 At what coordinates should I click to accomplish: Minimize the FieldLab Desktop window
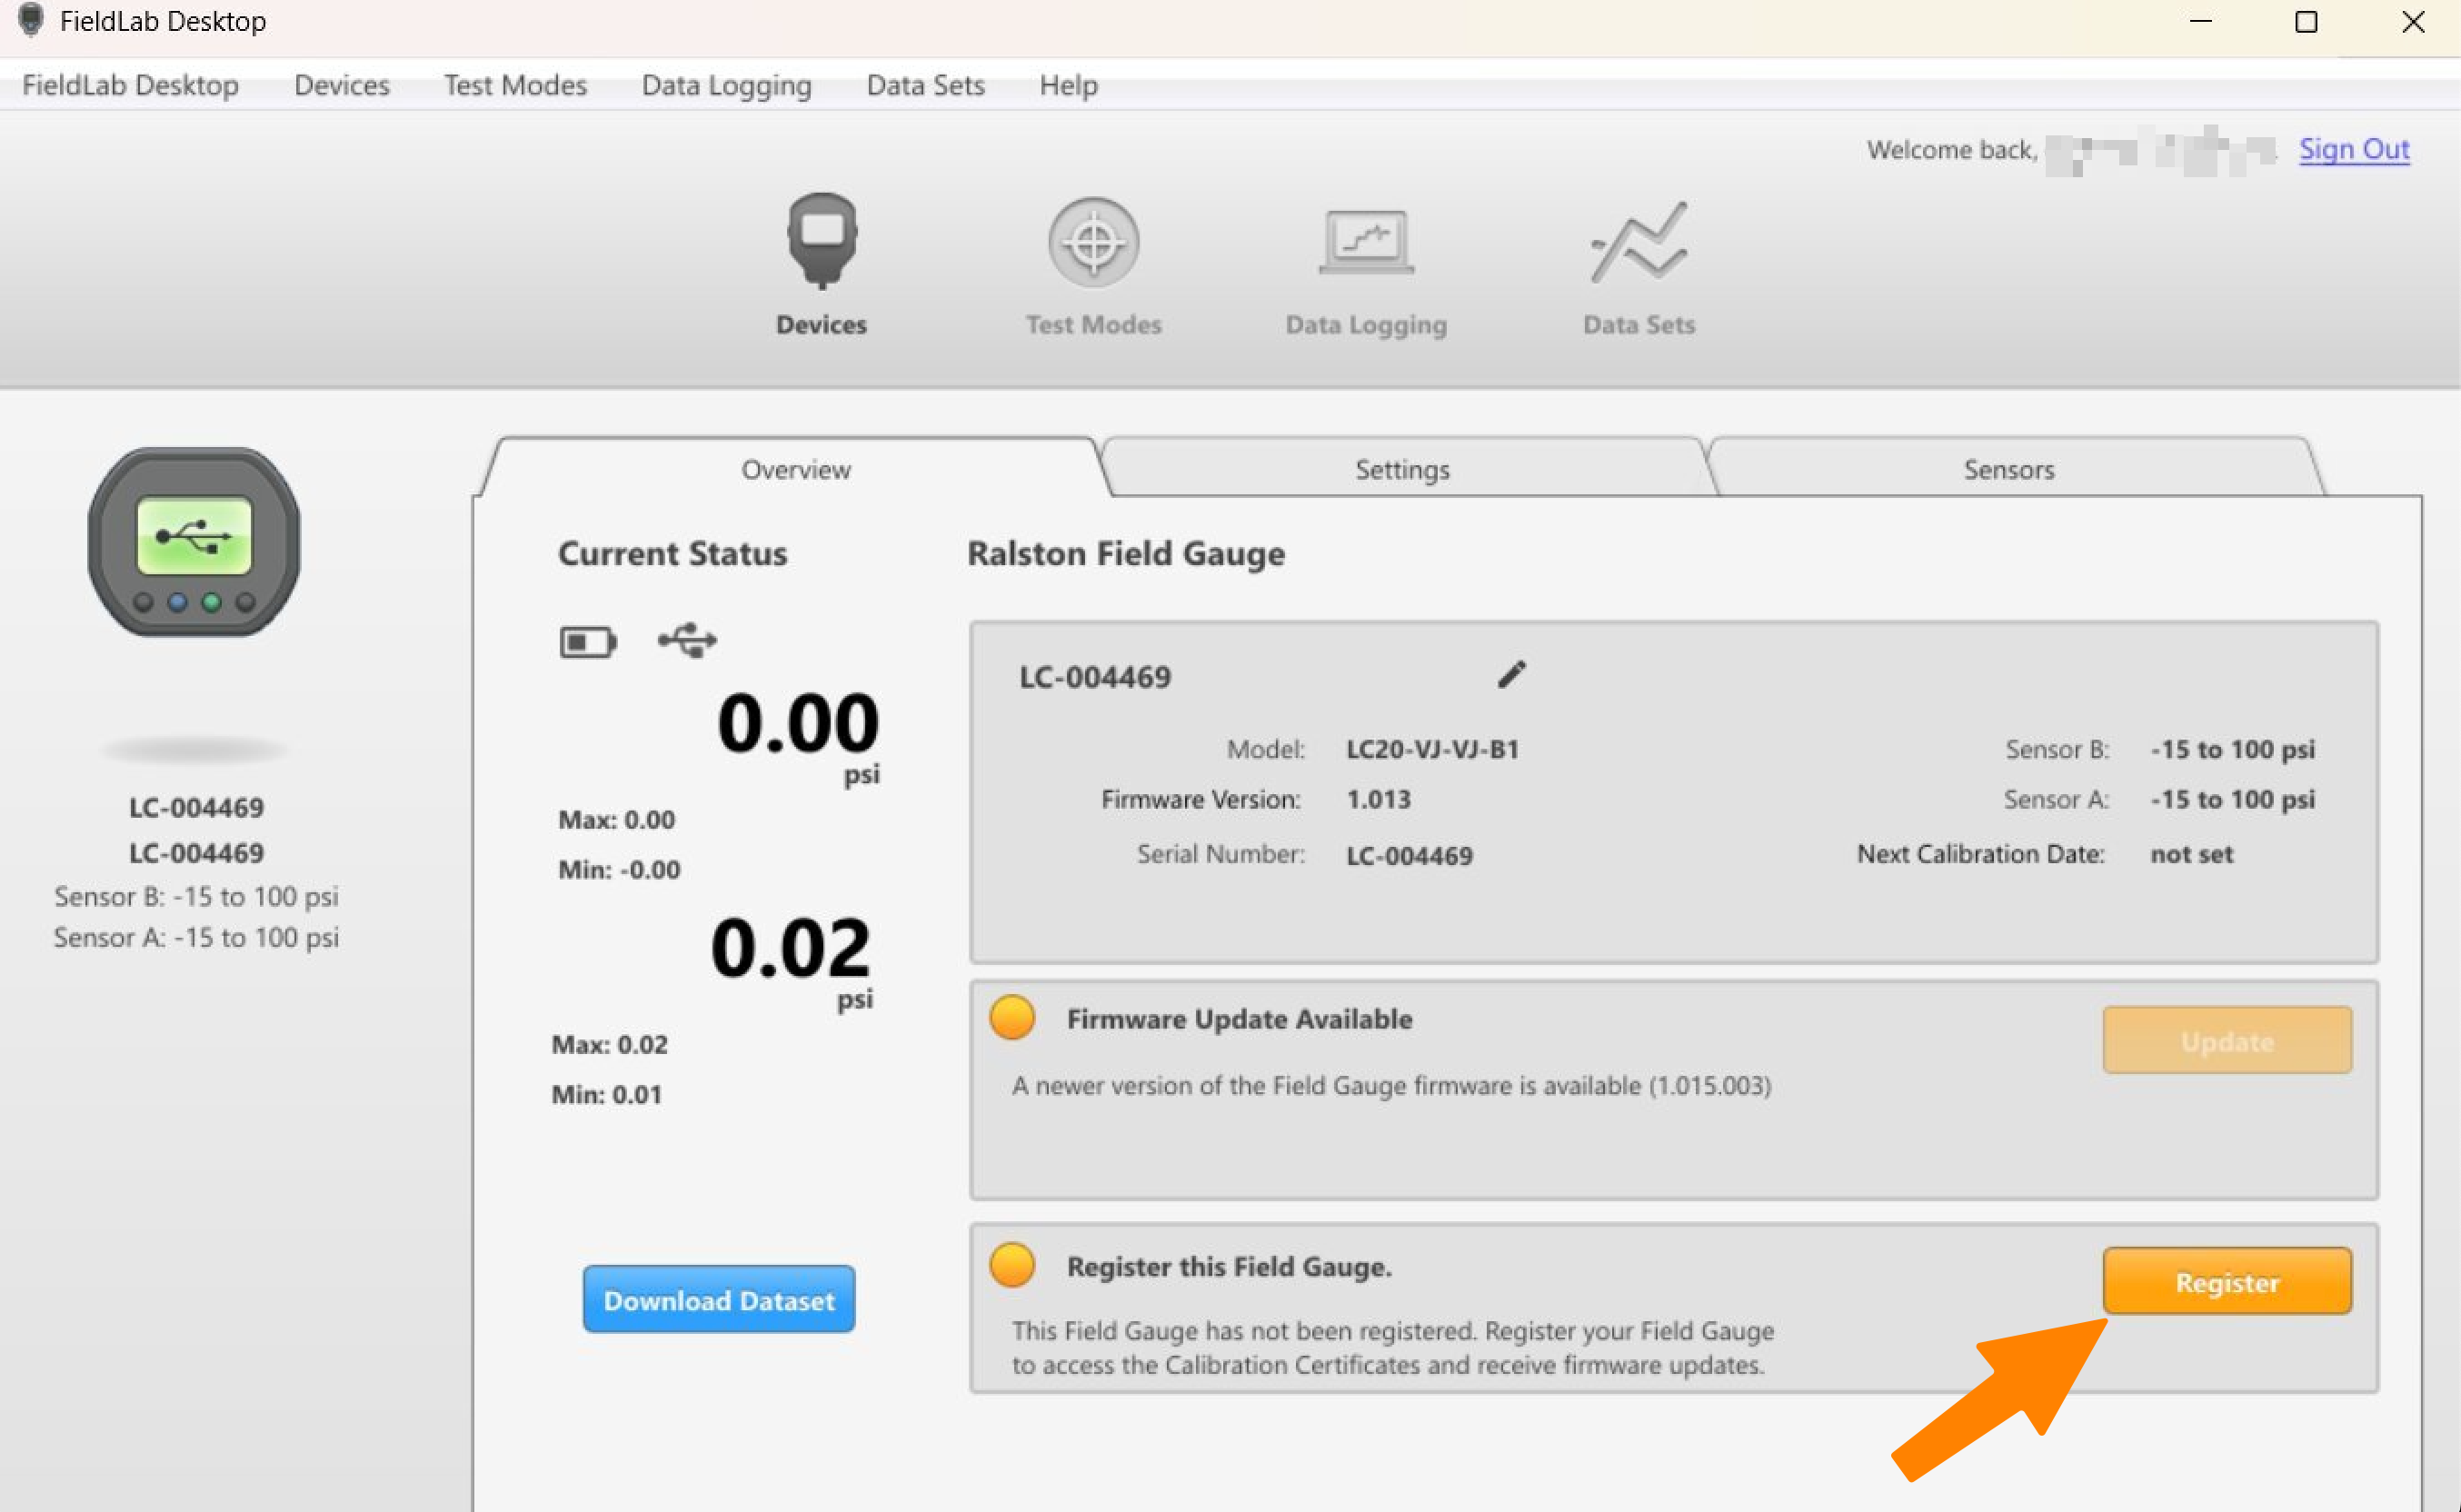[2200, 22]
